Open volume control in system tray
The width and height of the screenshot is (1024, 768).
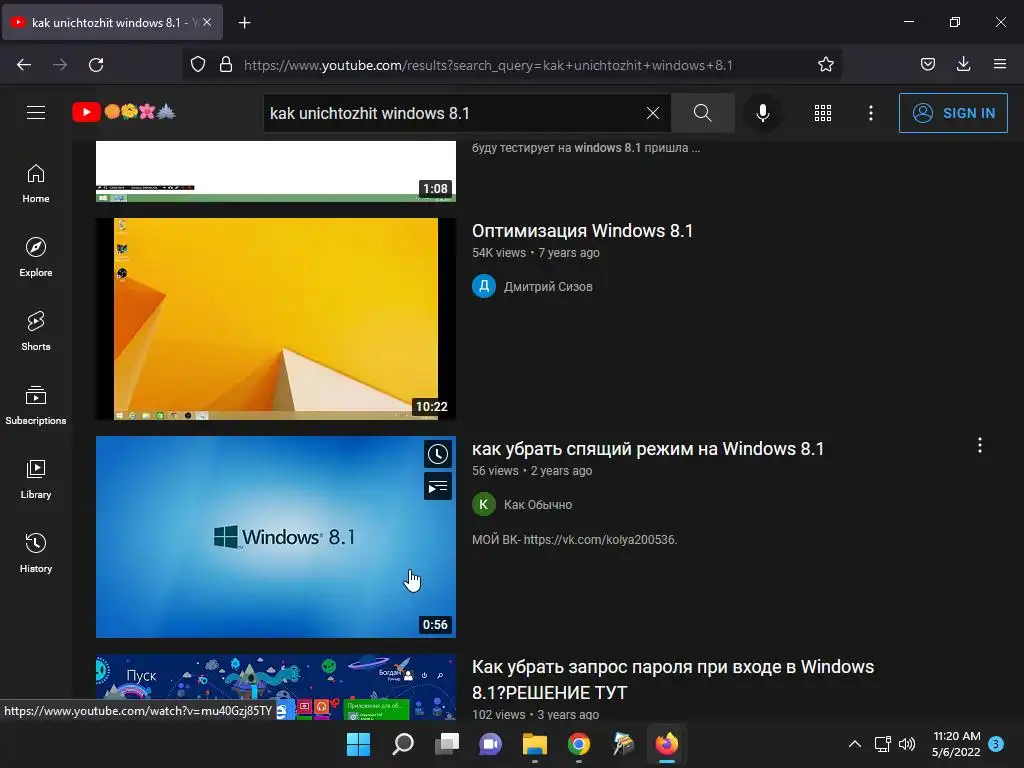[x=907, y=744]
